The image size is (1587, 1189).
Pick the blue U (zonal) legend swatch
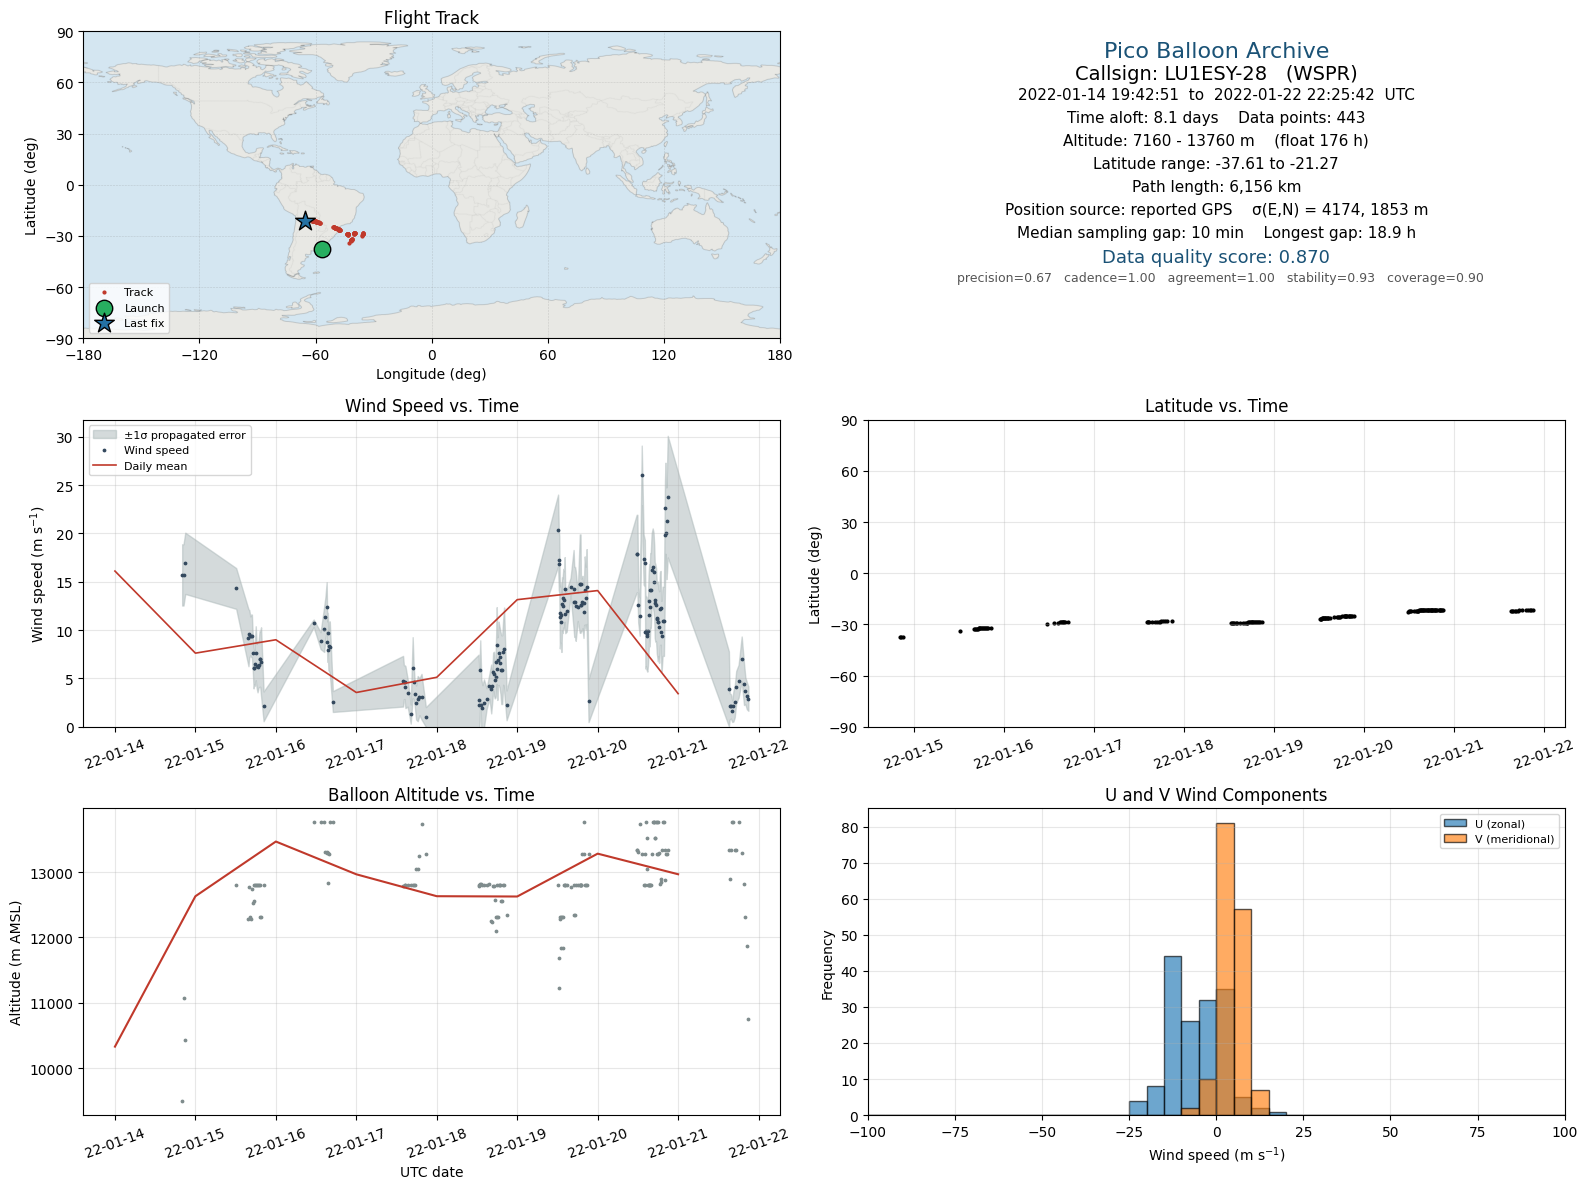click(x=1455, y=824)
